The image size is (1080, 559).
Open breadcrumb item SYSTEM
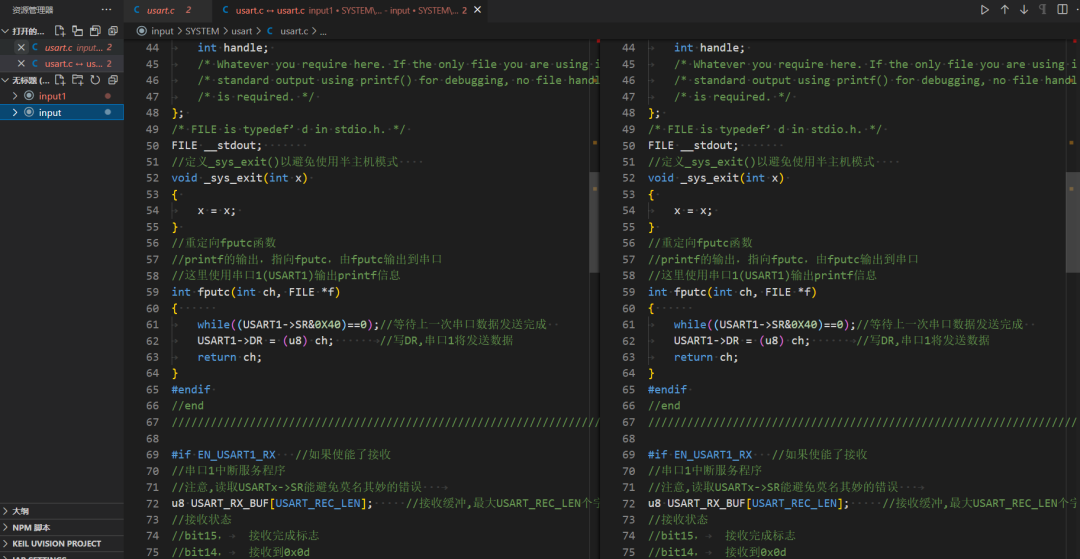(202, 31)
